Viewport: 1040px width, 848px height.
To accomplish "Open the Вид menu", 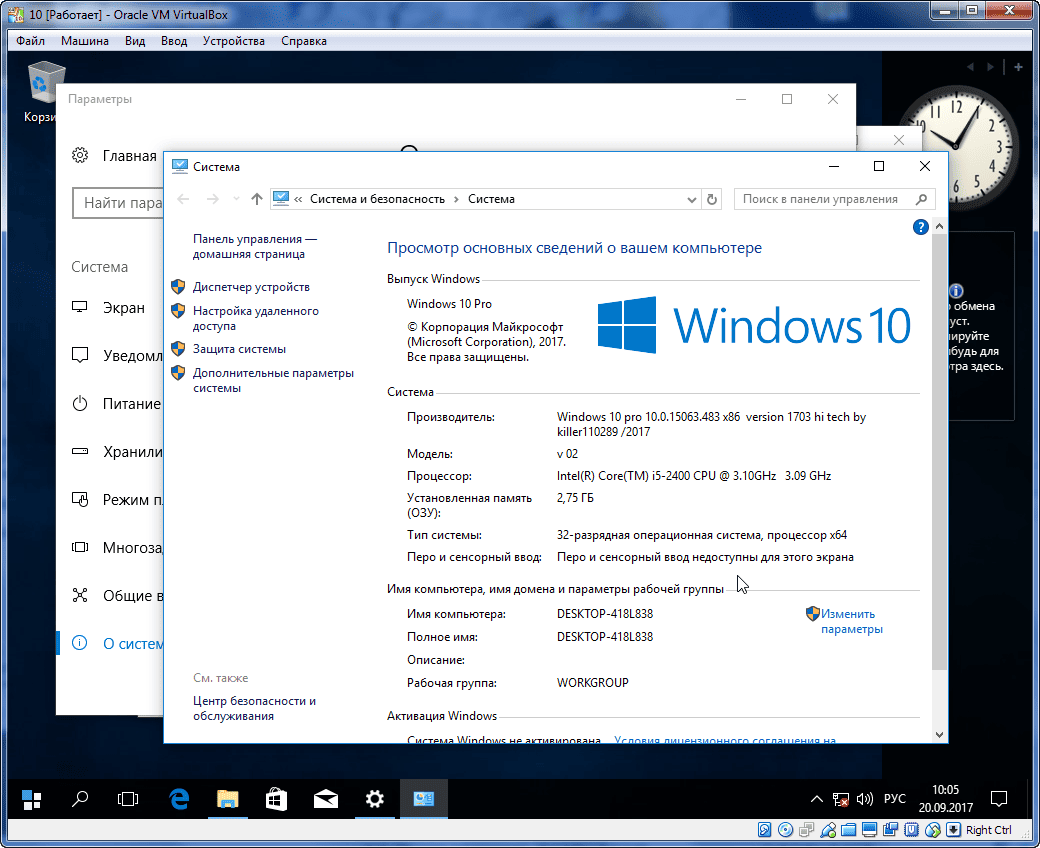I will tap(135, 41).
